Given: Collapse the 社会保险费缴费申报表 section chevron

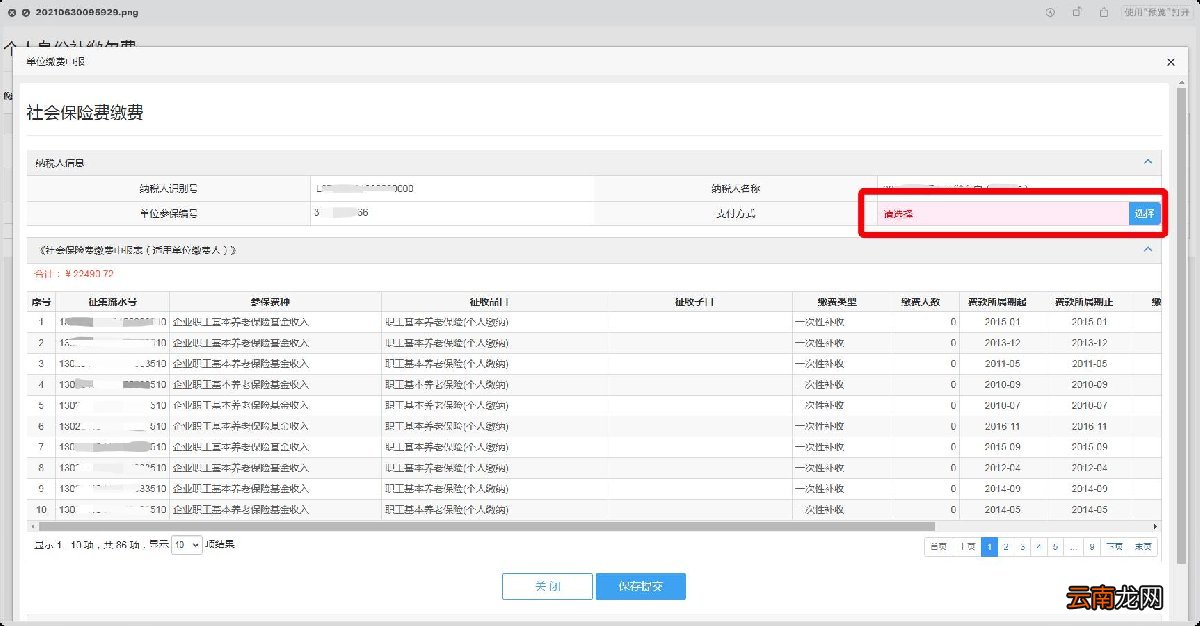Looking at the screenshot, I should 1148,249.
